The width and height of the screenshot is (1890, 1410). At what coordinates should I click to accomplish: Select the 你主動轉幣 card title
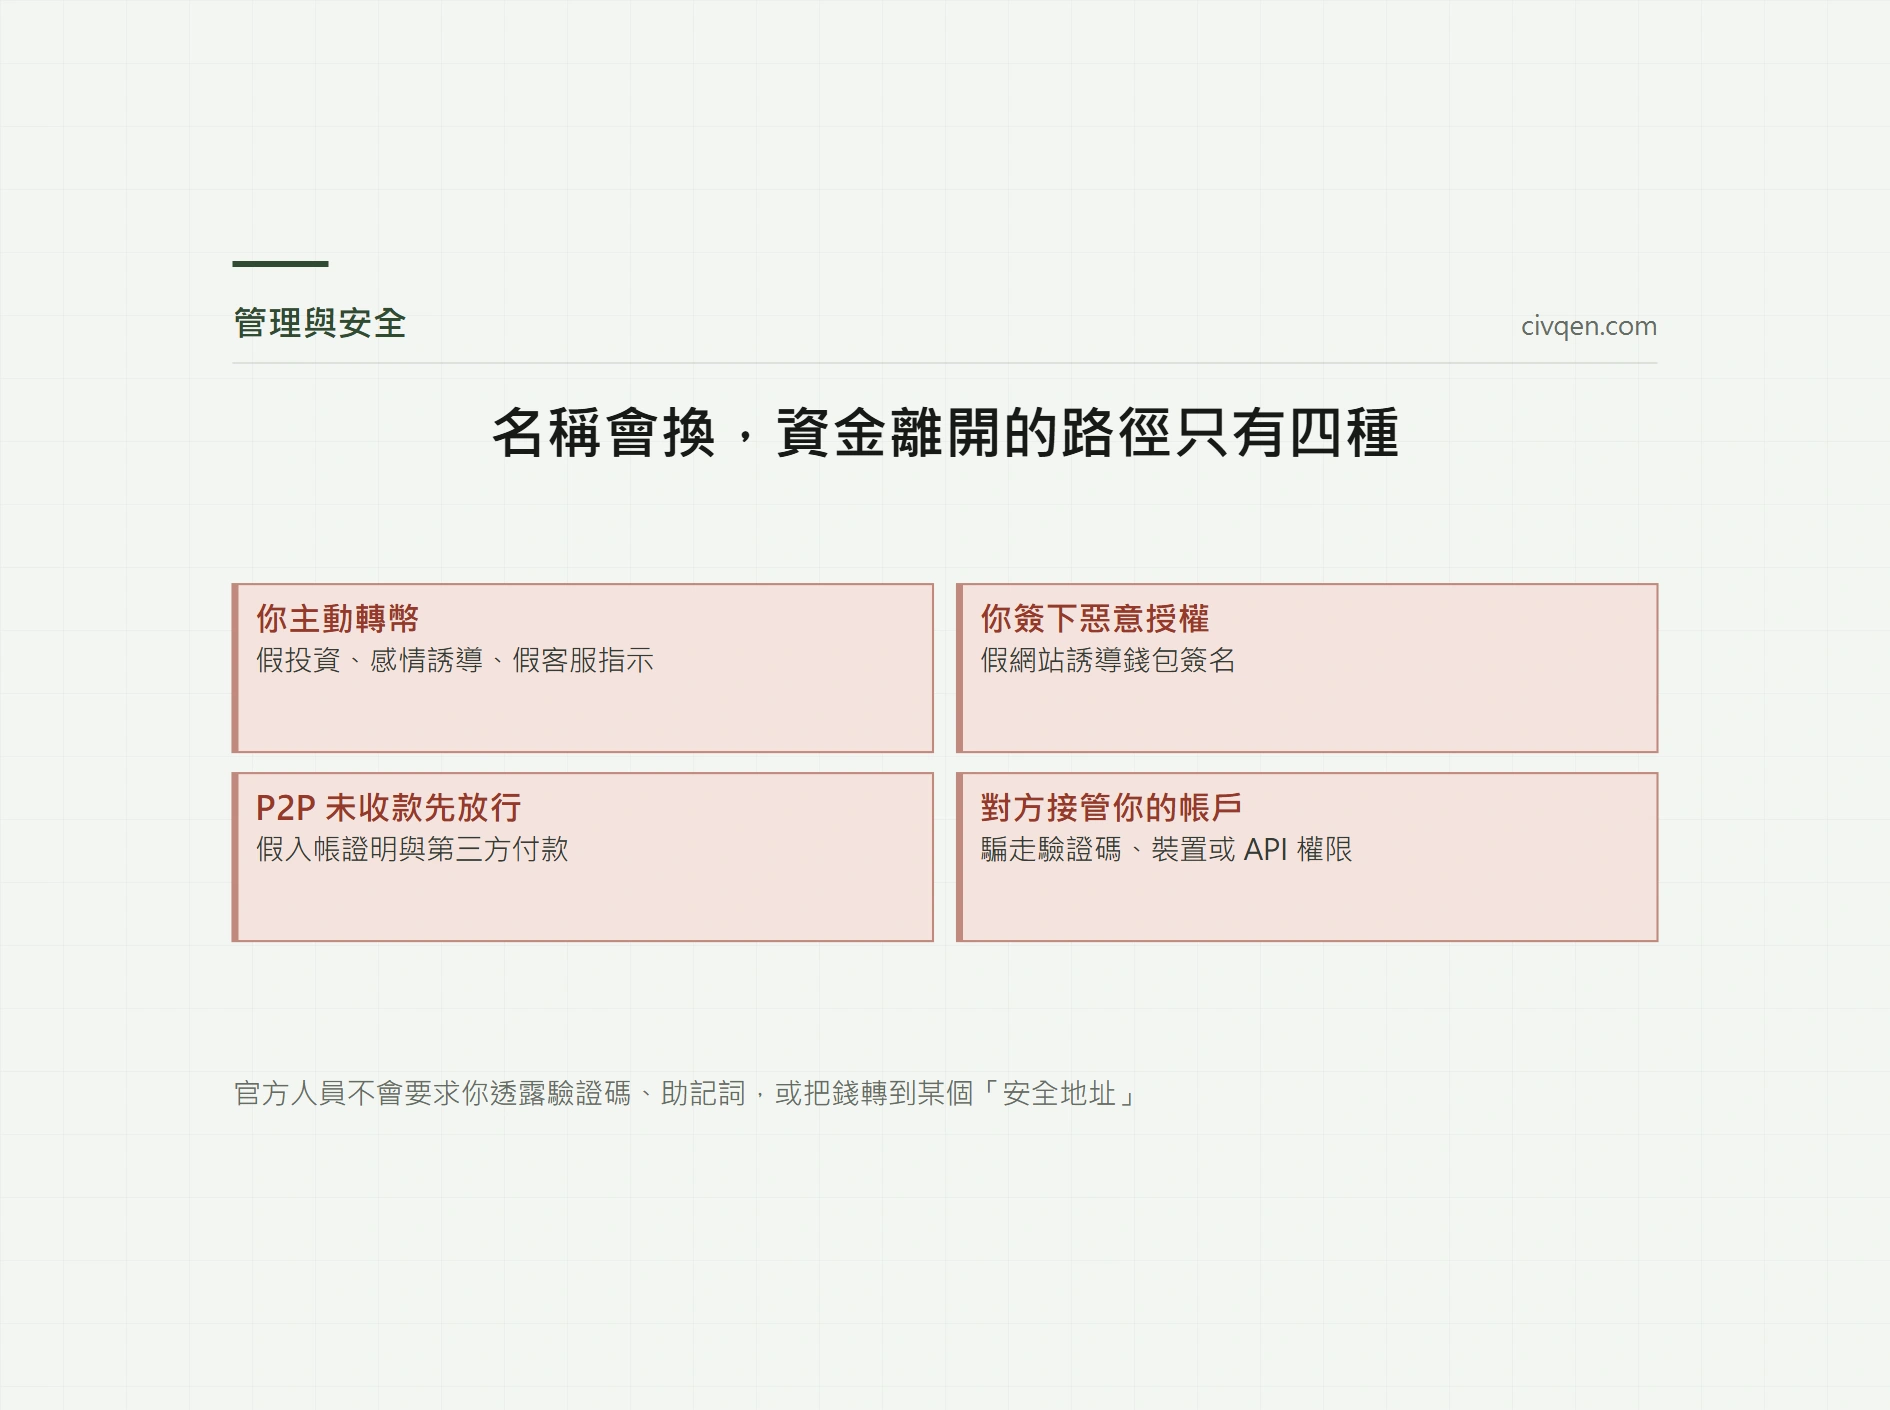tap(337, 618)
